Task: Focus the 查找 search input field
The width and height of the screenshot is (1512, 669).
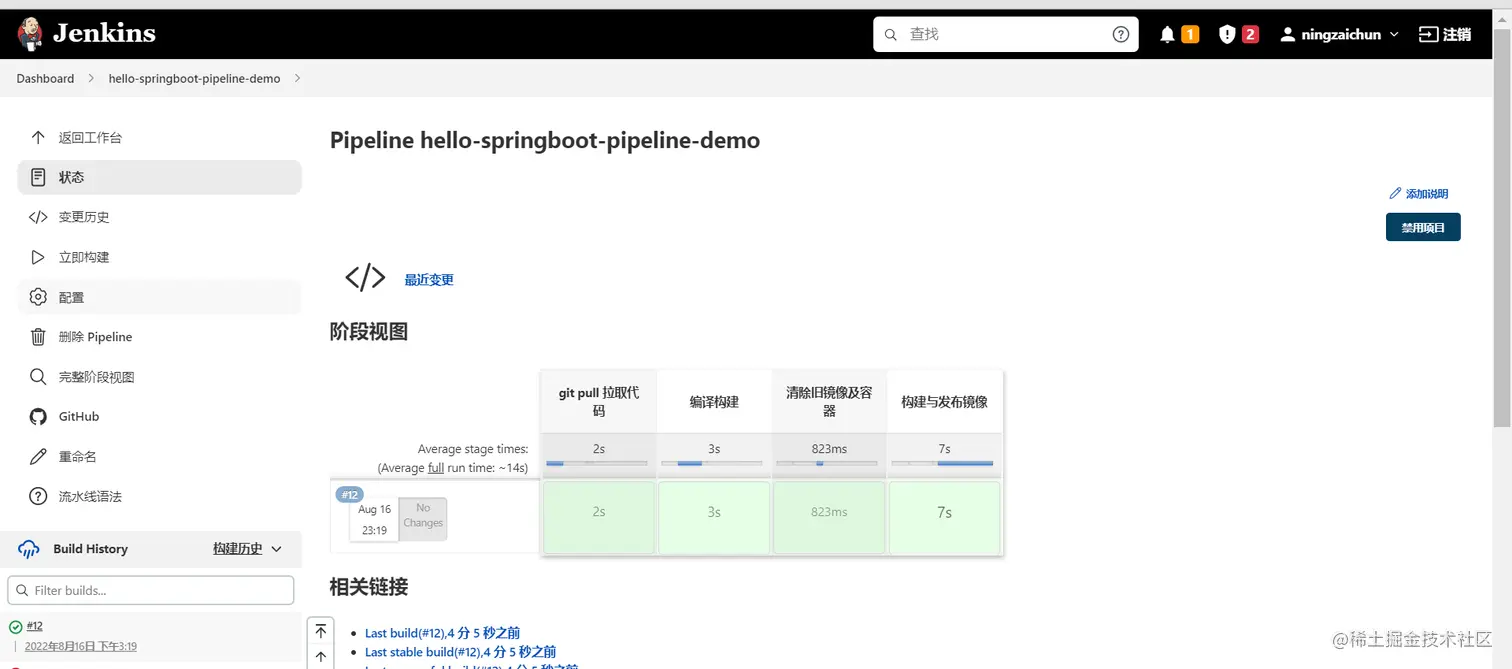Action: [x=1005, y=34]
